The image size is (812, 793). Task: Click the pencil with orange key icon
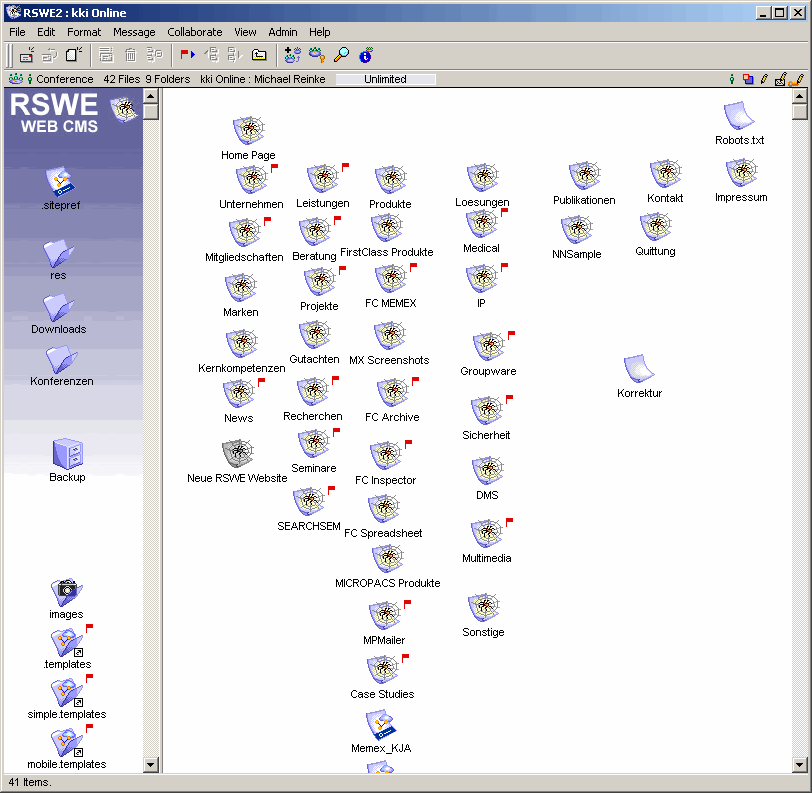click(796, 79)
